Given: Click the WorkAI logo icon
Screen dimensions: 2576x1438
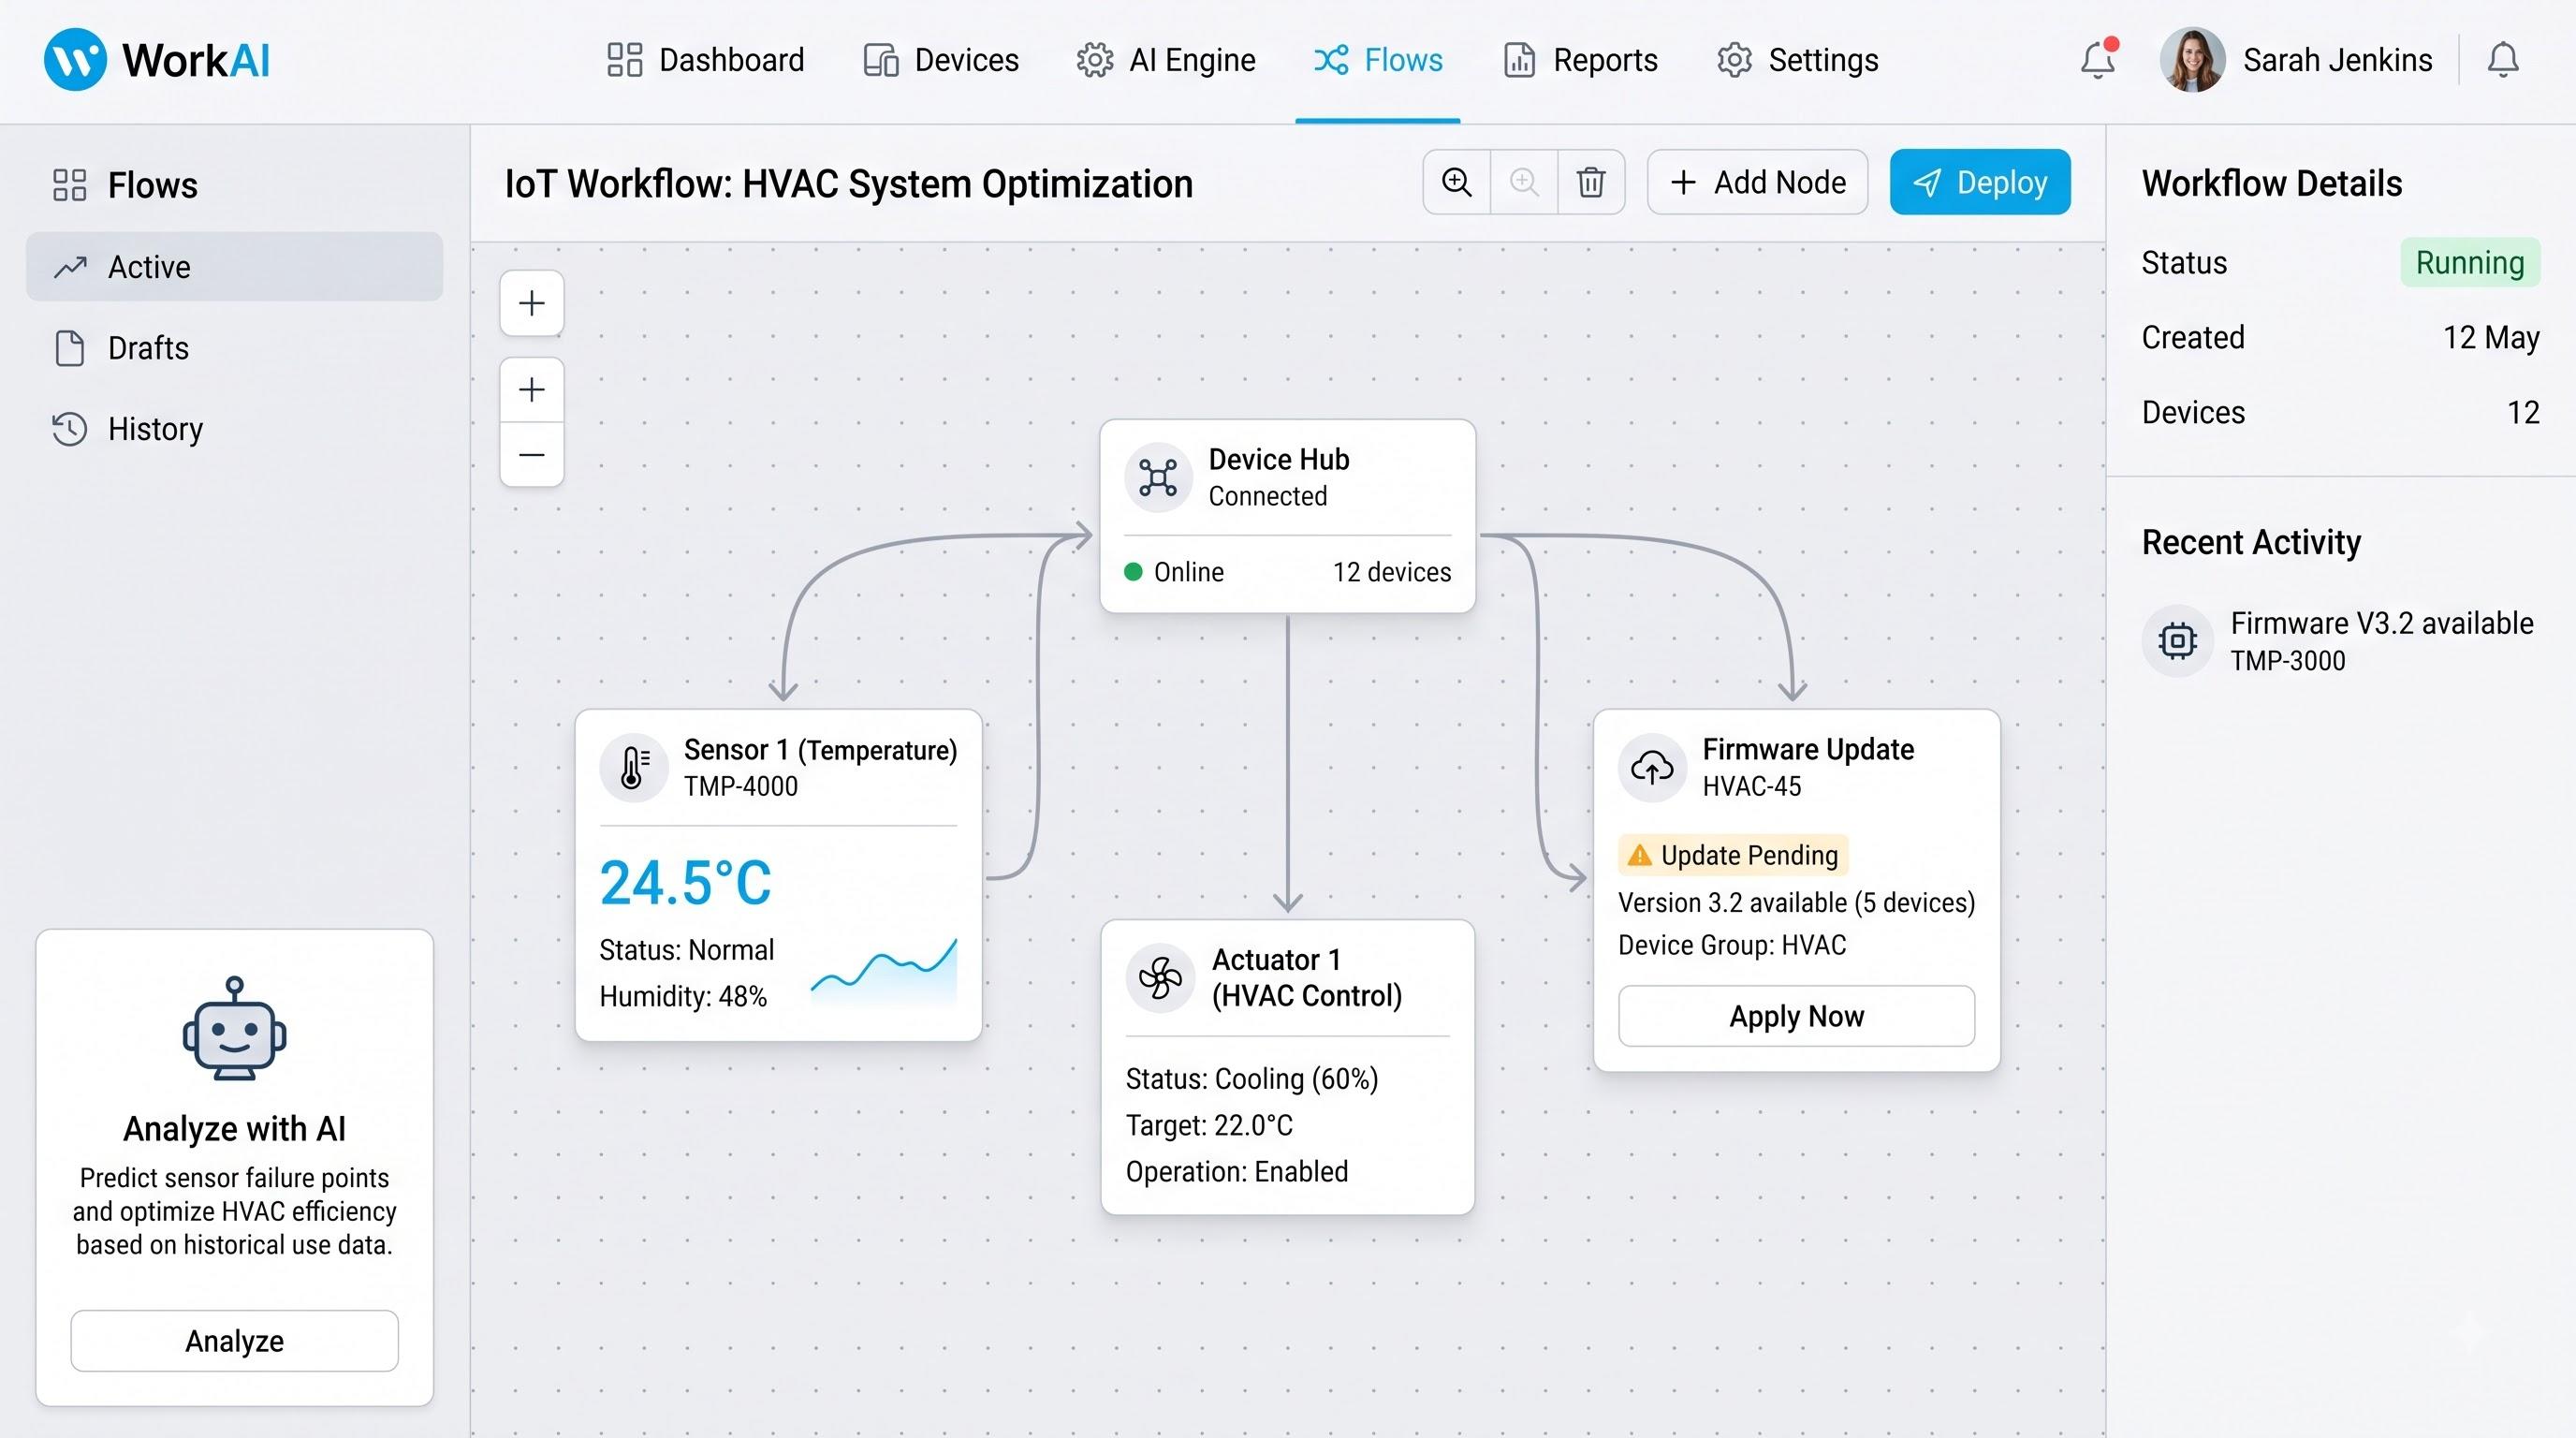Looking at the screenshot, I should 75,60.
